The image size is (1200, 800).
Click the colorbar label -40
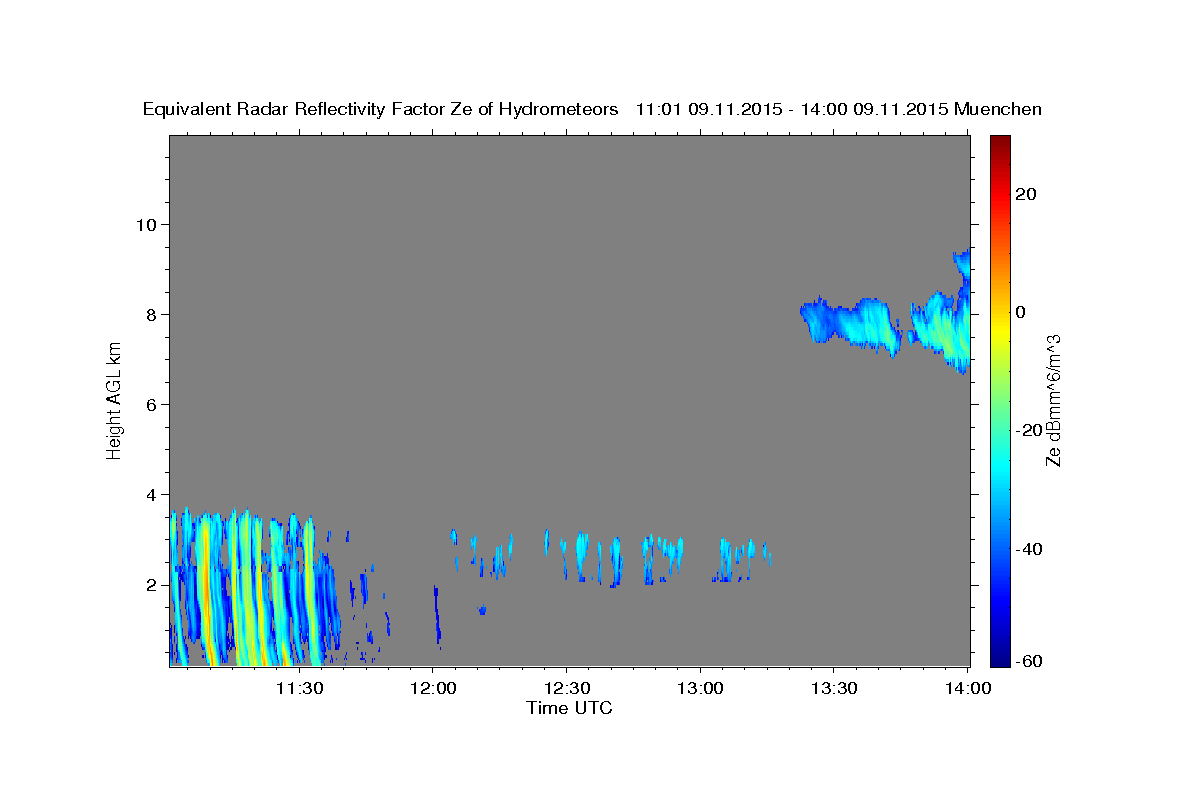click(x=1029, y=548)
